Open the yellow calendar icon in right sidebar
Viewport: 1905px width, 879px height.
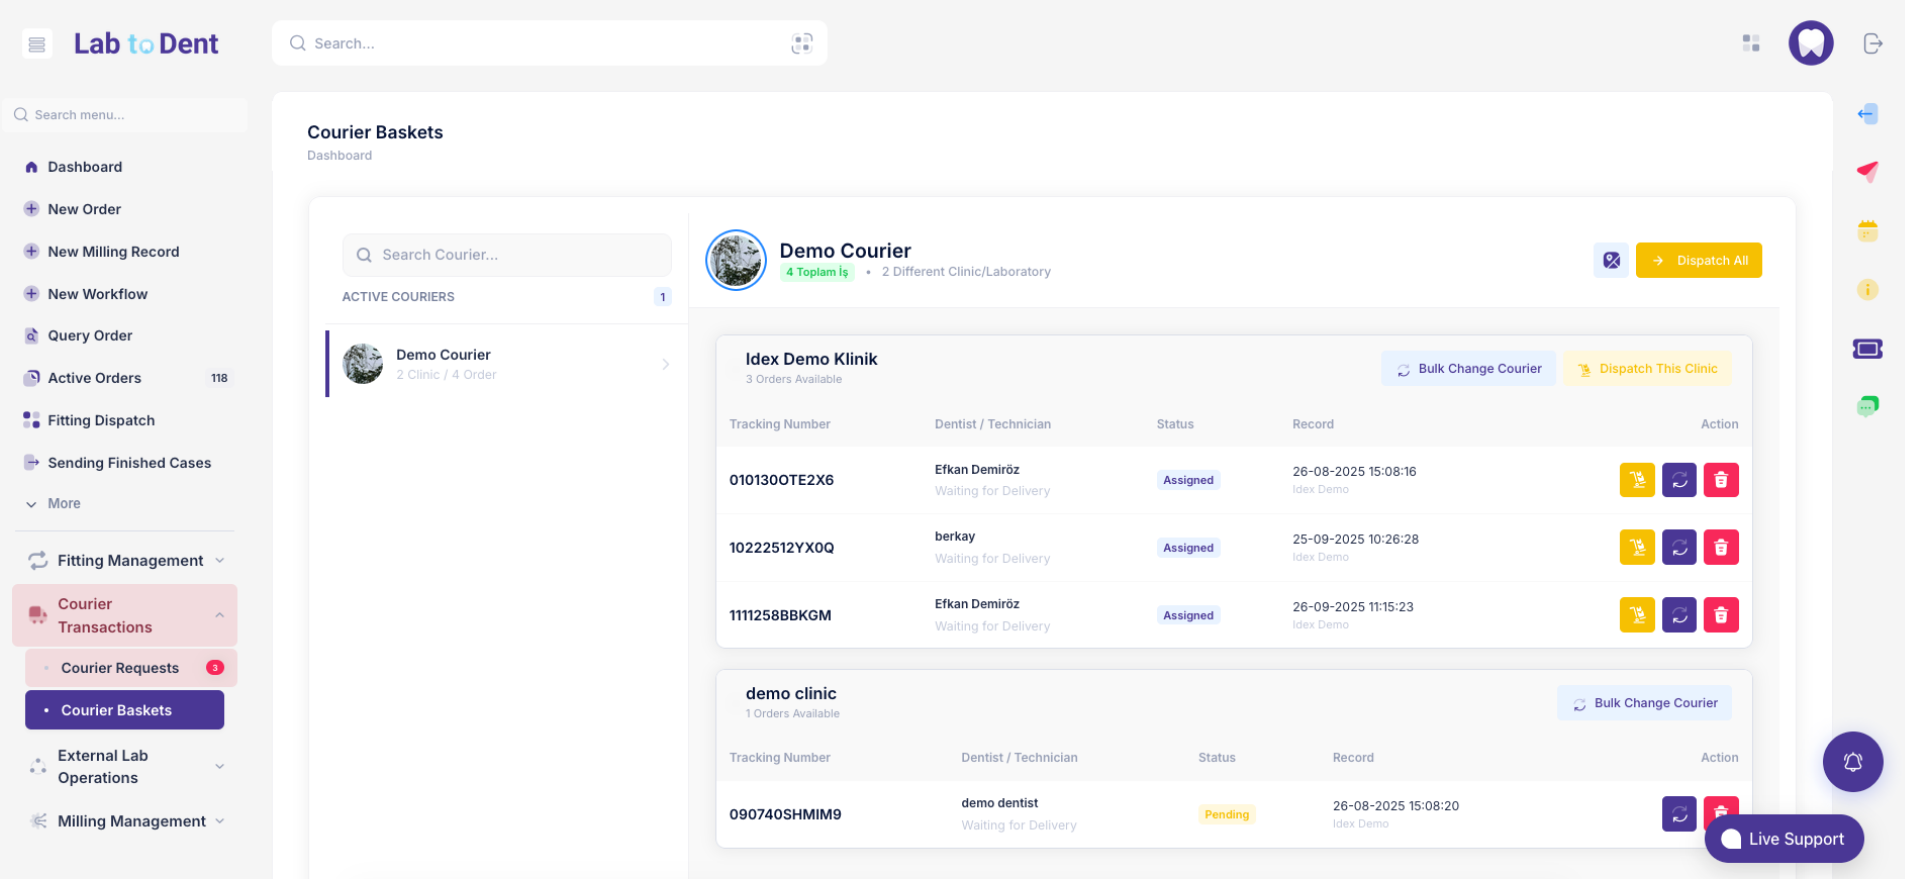[1867, 231]
